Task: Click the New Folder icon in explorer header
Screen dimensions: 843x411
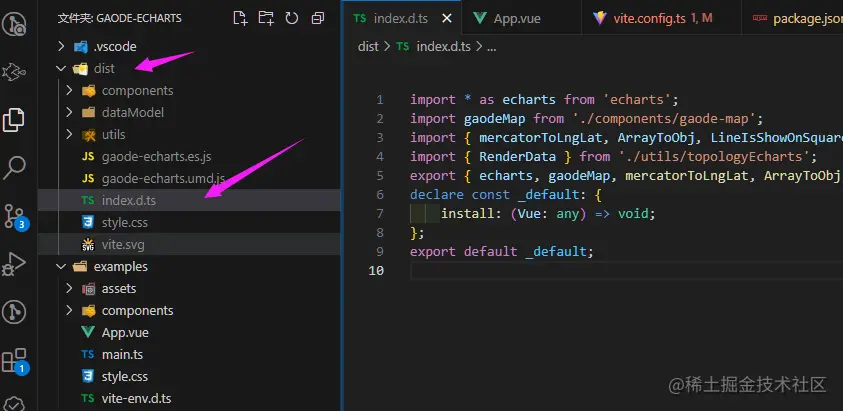Action: [266, 18]
